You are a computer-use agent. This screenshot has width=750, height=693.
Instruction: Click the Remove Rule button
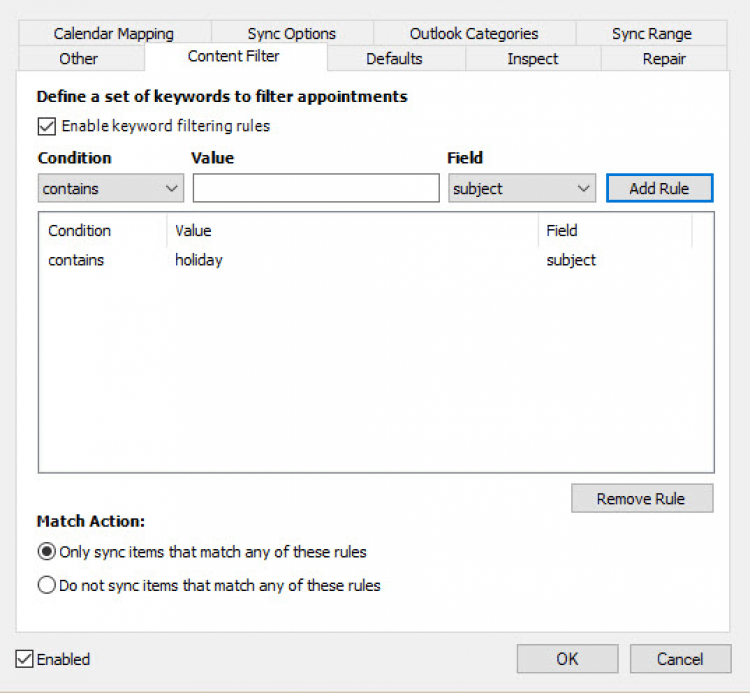click(642, 499)
